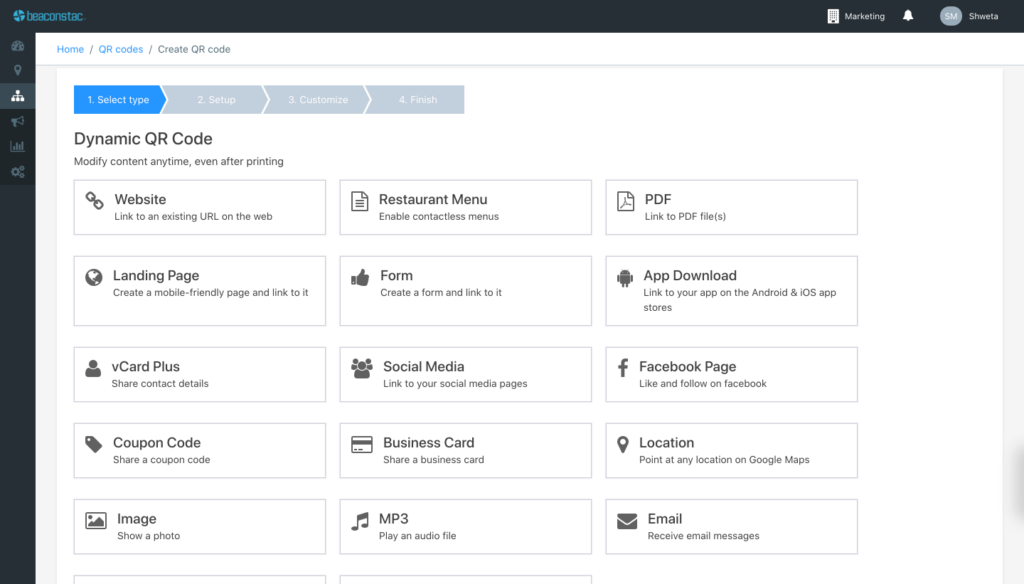Click the Form thumbs-up icon
Screen dimensions: 1024x584
[x=360, y=277]
